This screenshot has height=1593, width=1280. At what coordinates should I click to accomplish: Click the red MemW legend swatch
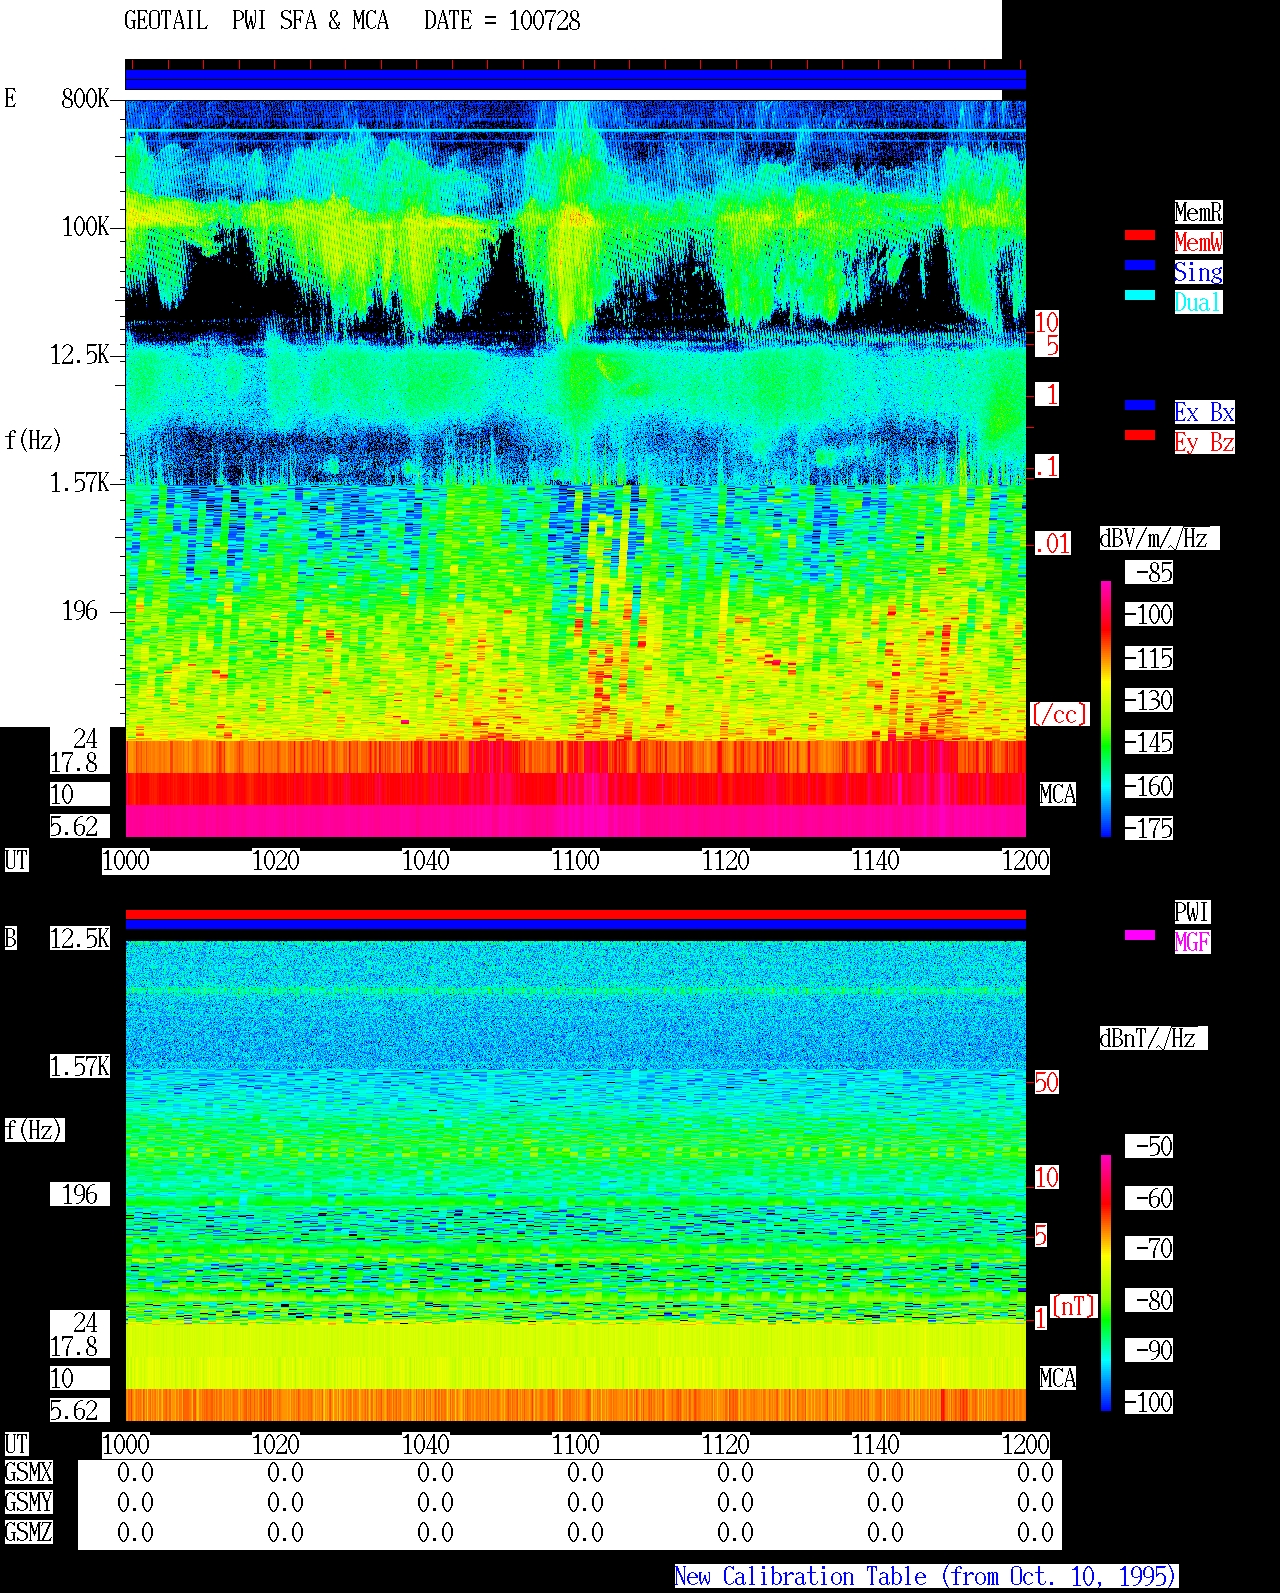point(1140,235)
